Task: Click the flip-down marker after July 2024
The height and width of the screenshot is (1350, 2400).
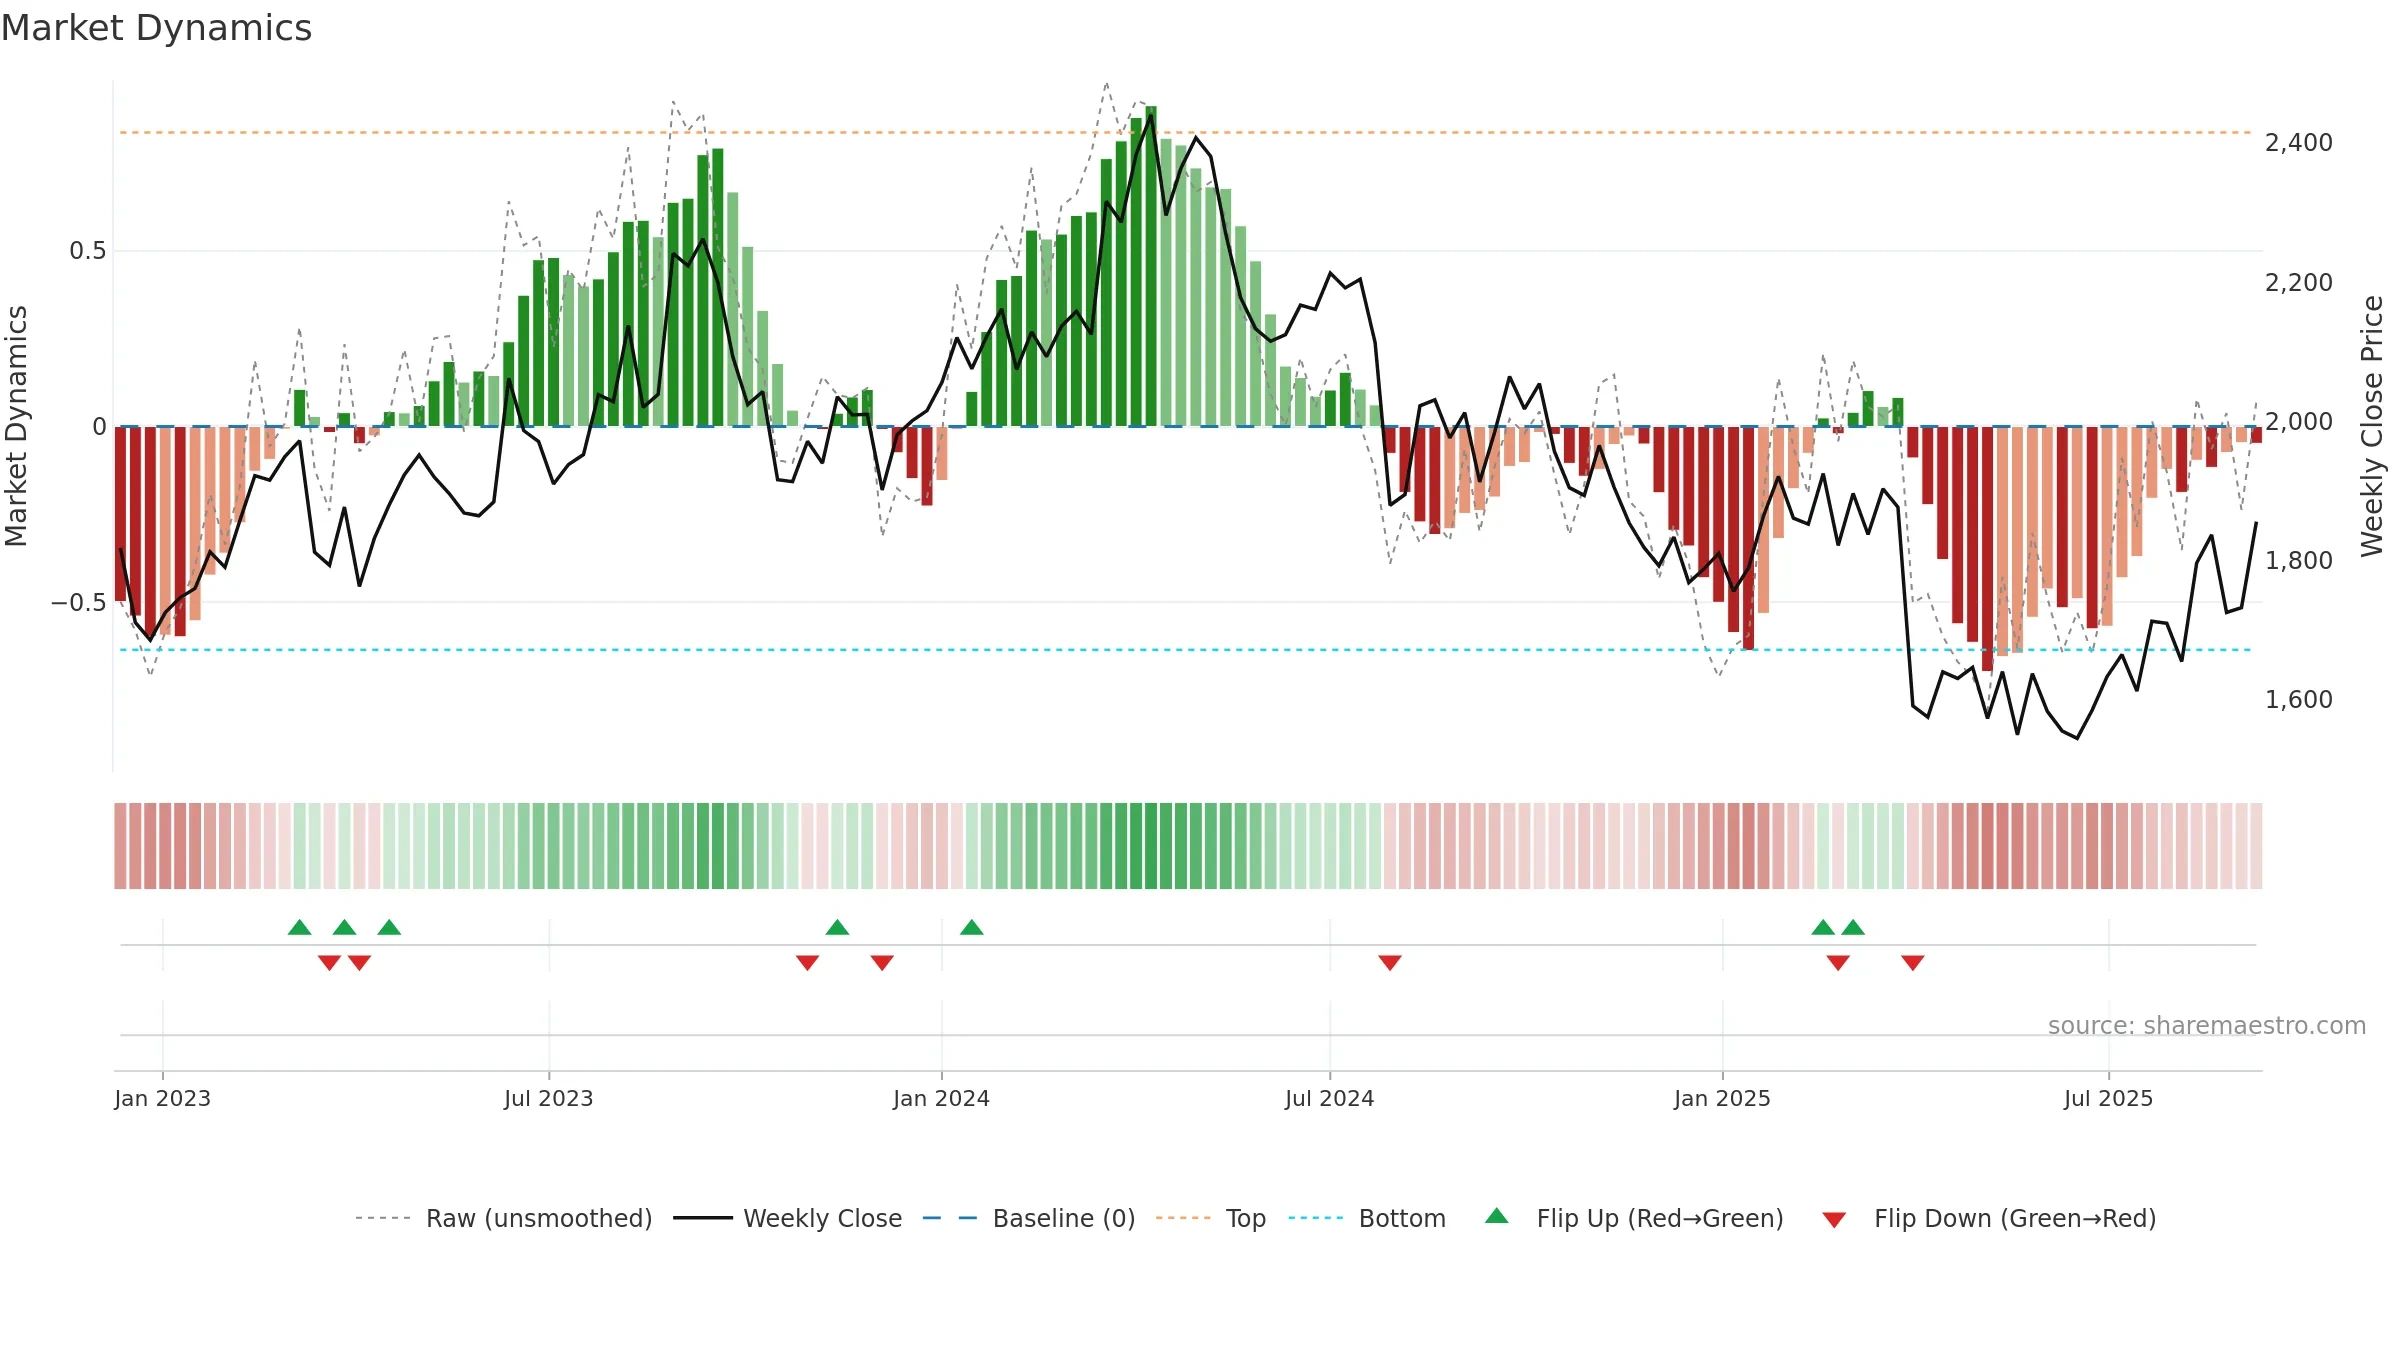Action: tap(1390, 963)
